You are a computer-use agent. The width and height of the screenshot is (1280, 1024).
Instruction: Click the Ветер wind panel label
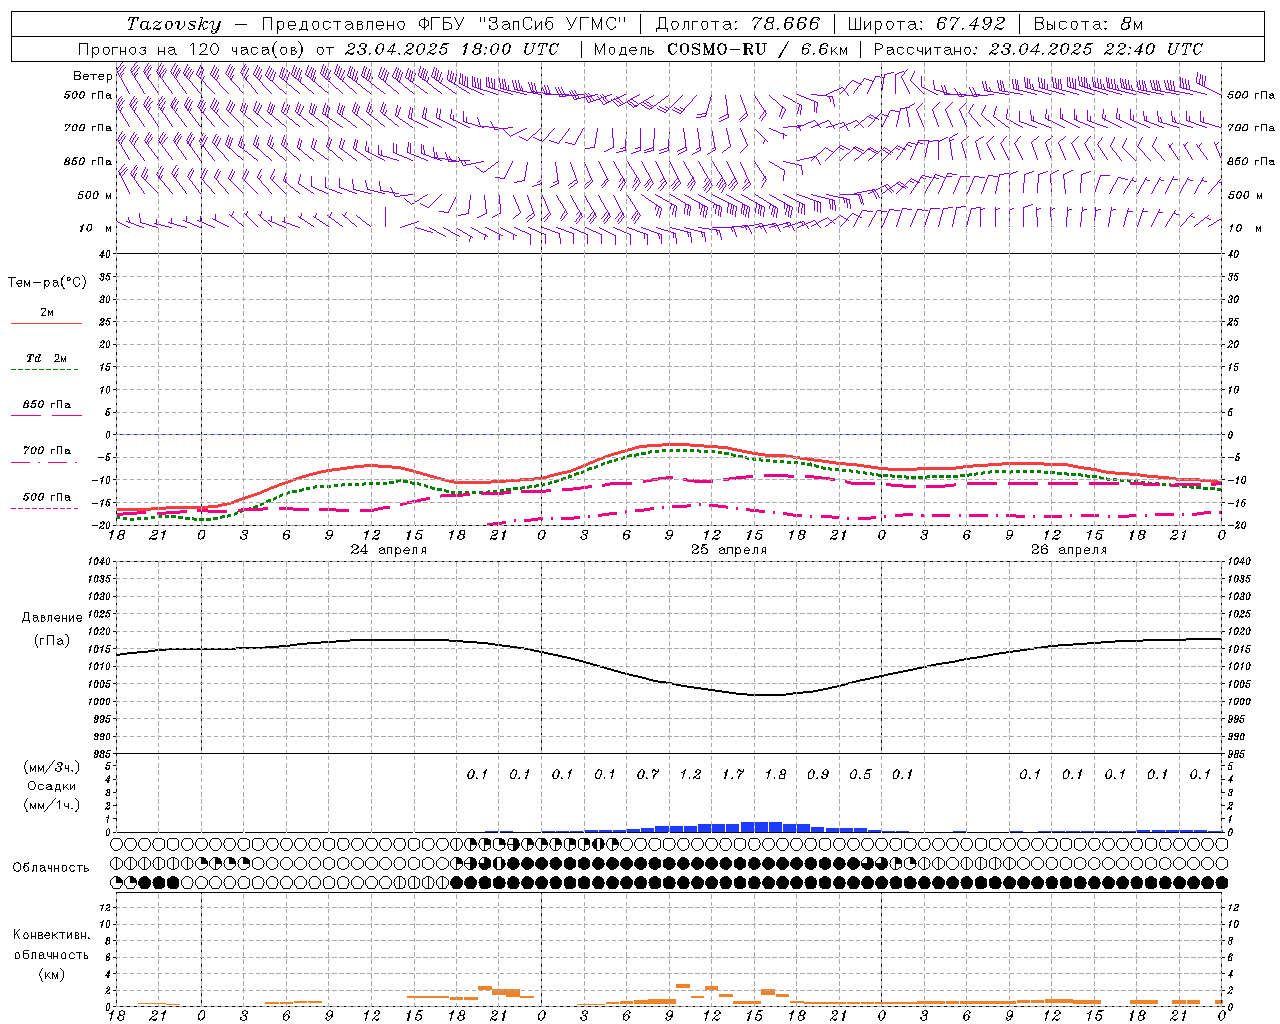(x=92, y=76)
